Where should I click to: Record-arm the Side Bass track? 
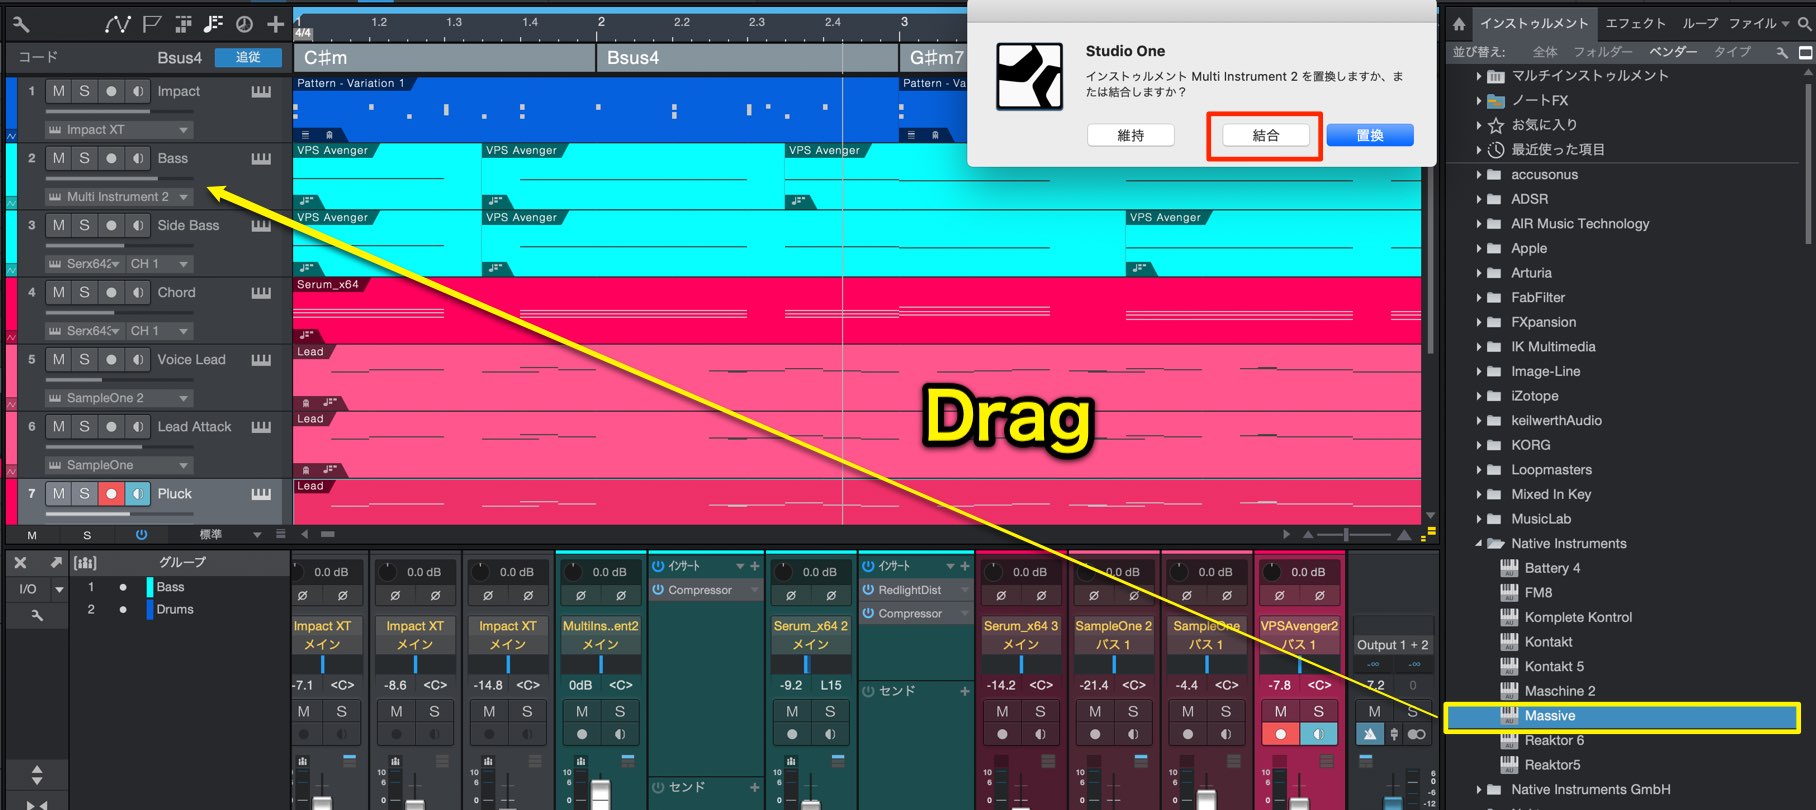[111, 225]
